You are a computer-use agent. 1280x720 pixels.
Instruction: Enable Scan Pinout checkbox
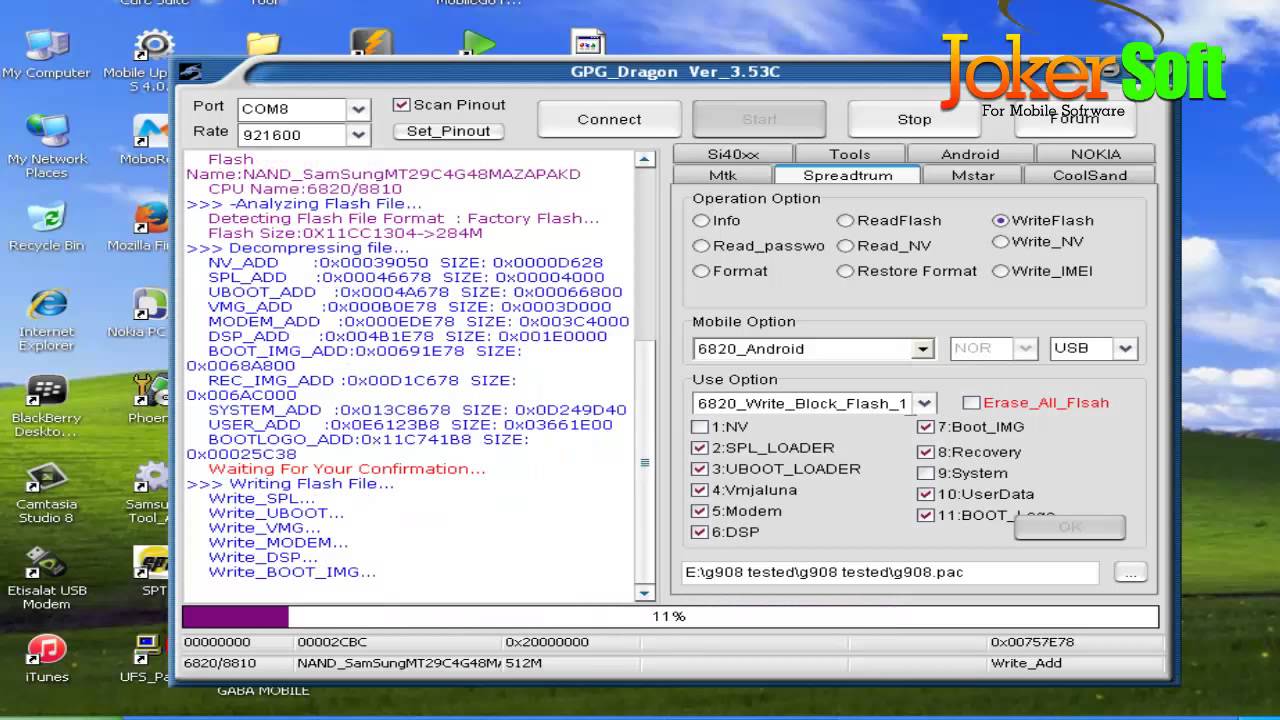coord(401,104)
